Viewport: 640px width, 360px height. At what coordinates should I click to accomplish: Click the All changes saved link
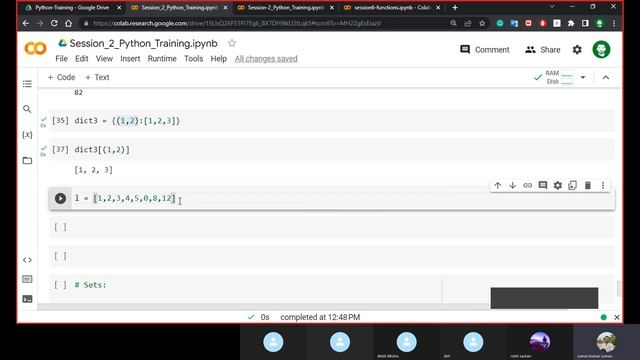pyautogui.click(x=266, y=59)
